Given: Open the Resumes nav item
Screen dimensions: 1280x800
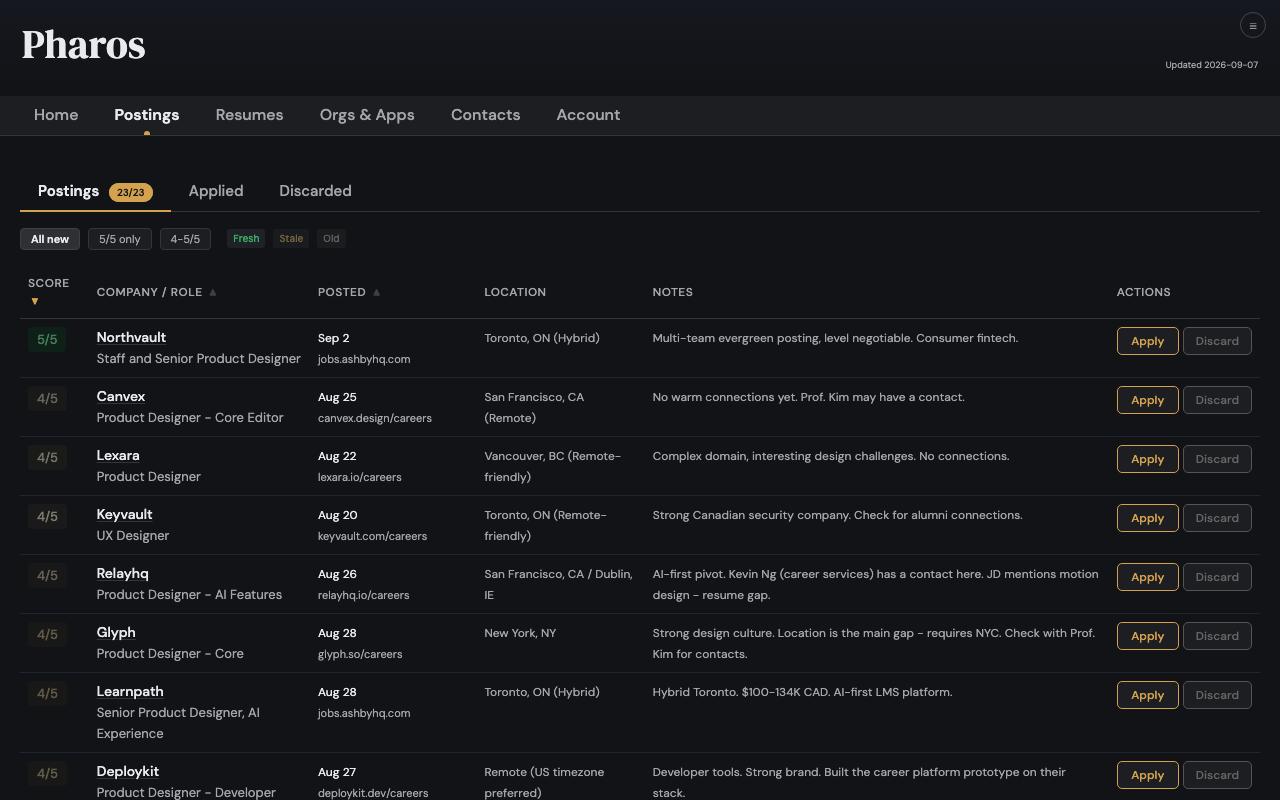Looking at the screenshot, I should pyautogui.click(x=249, y=115).
